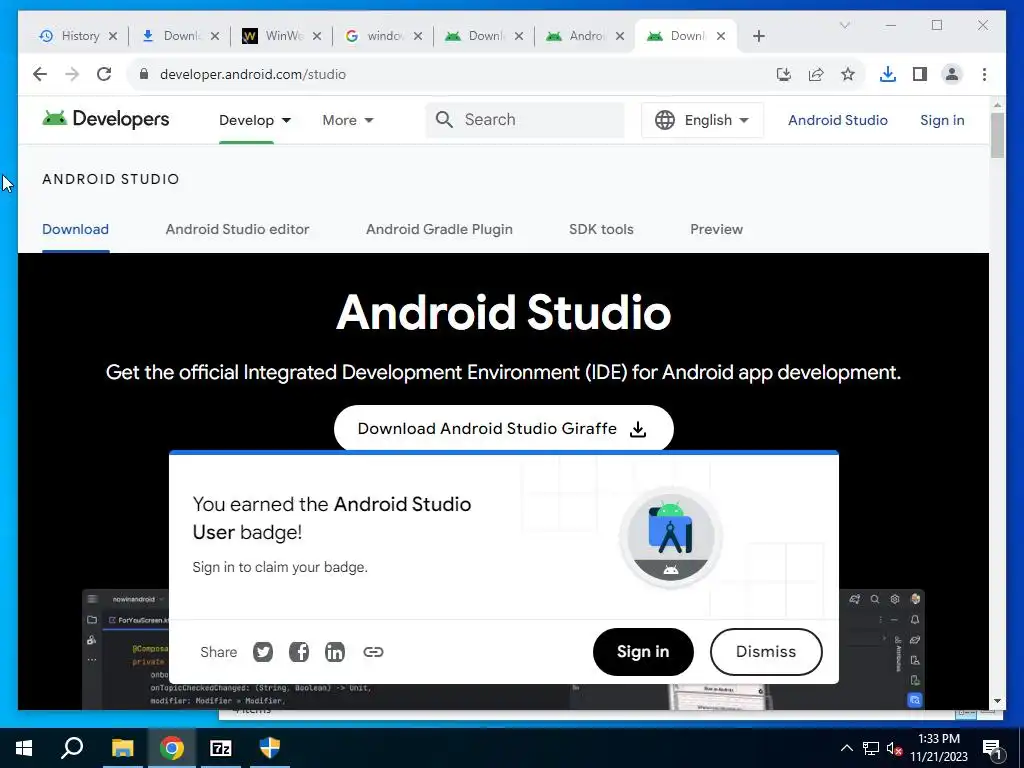Open the Chrome profile avatar
This screenshot has height=768, width=1024.
(x=952, y=74)
